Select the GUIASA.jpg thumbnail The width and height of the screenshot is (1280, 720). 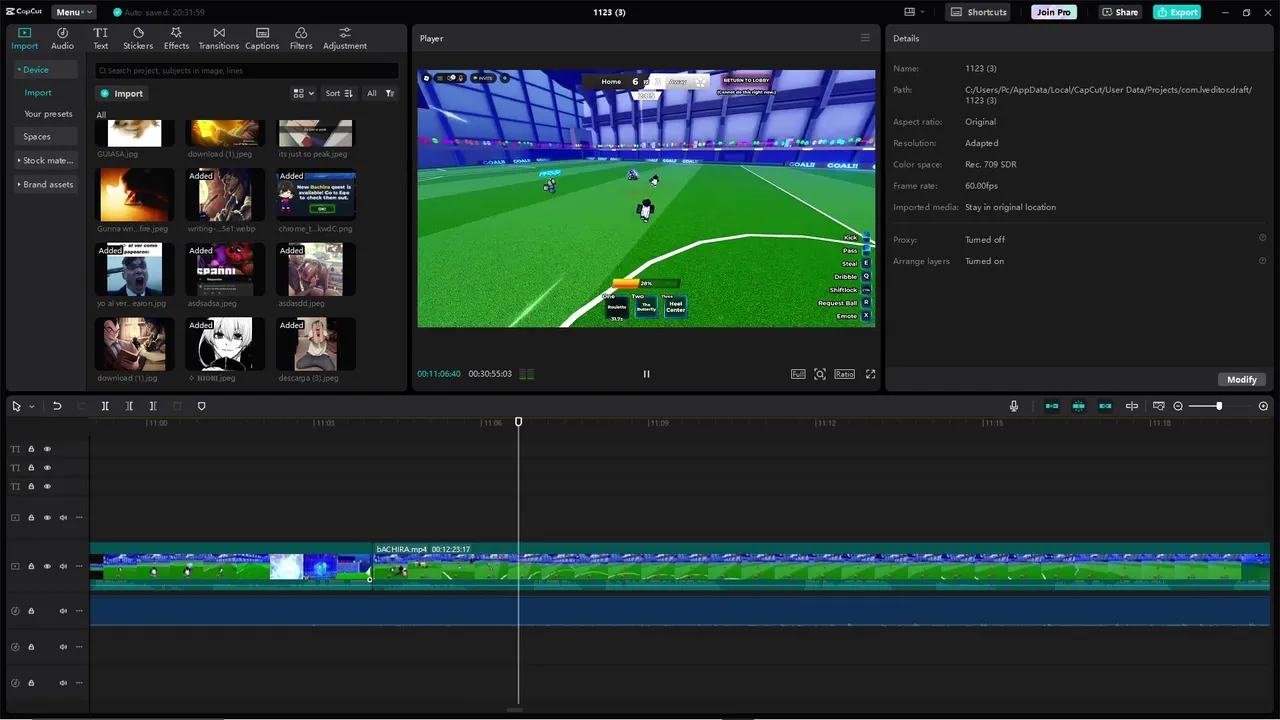[135, 133]
